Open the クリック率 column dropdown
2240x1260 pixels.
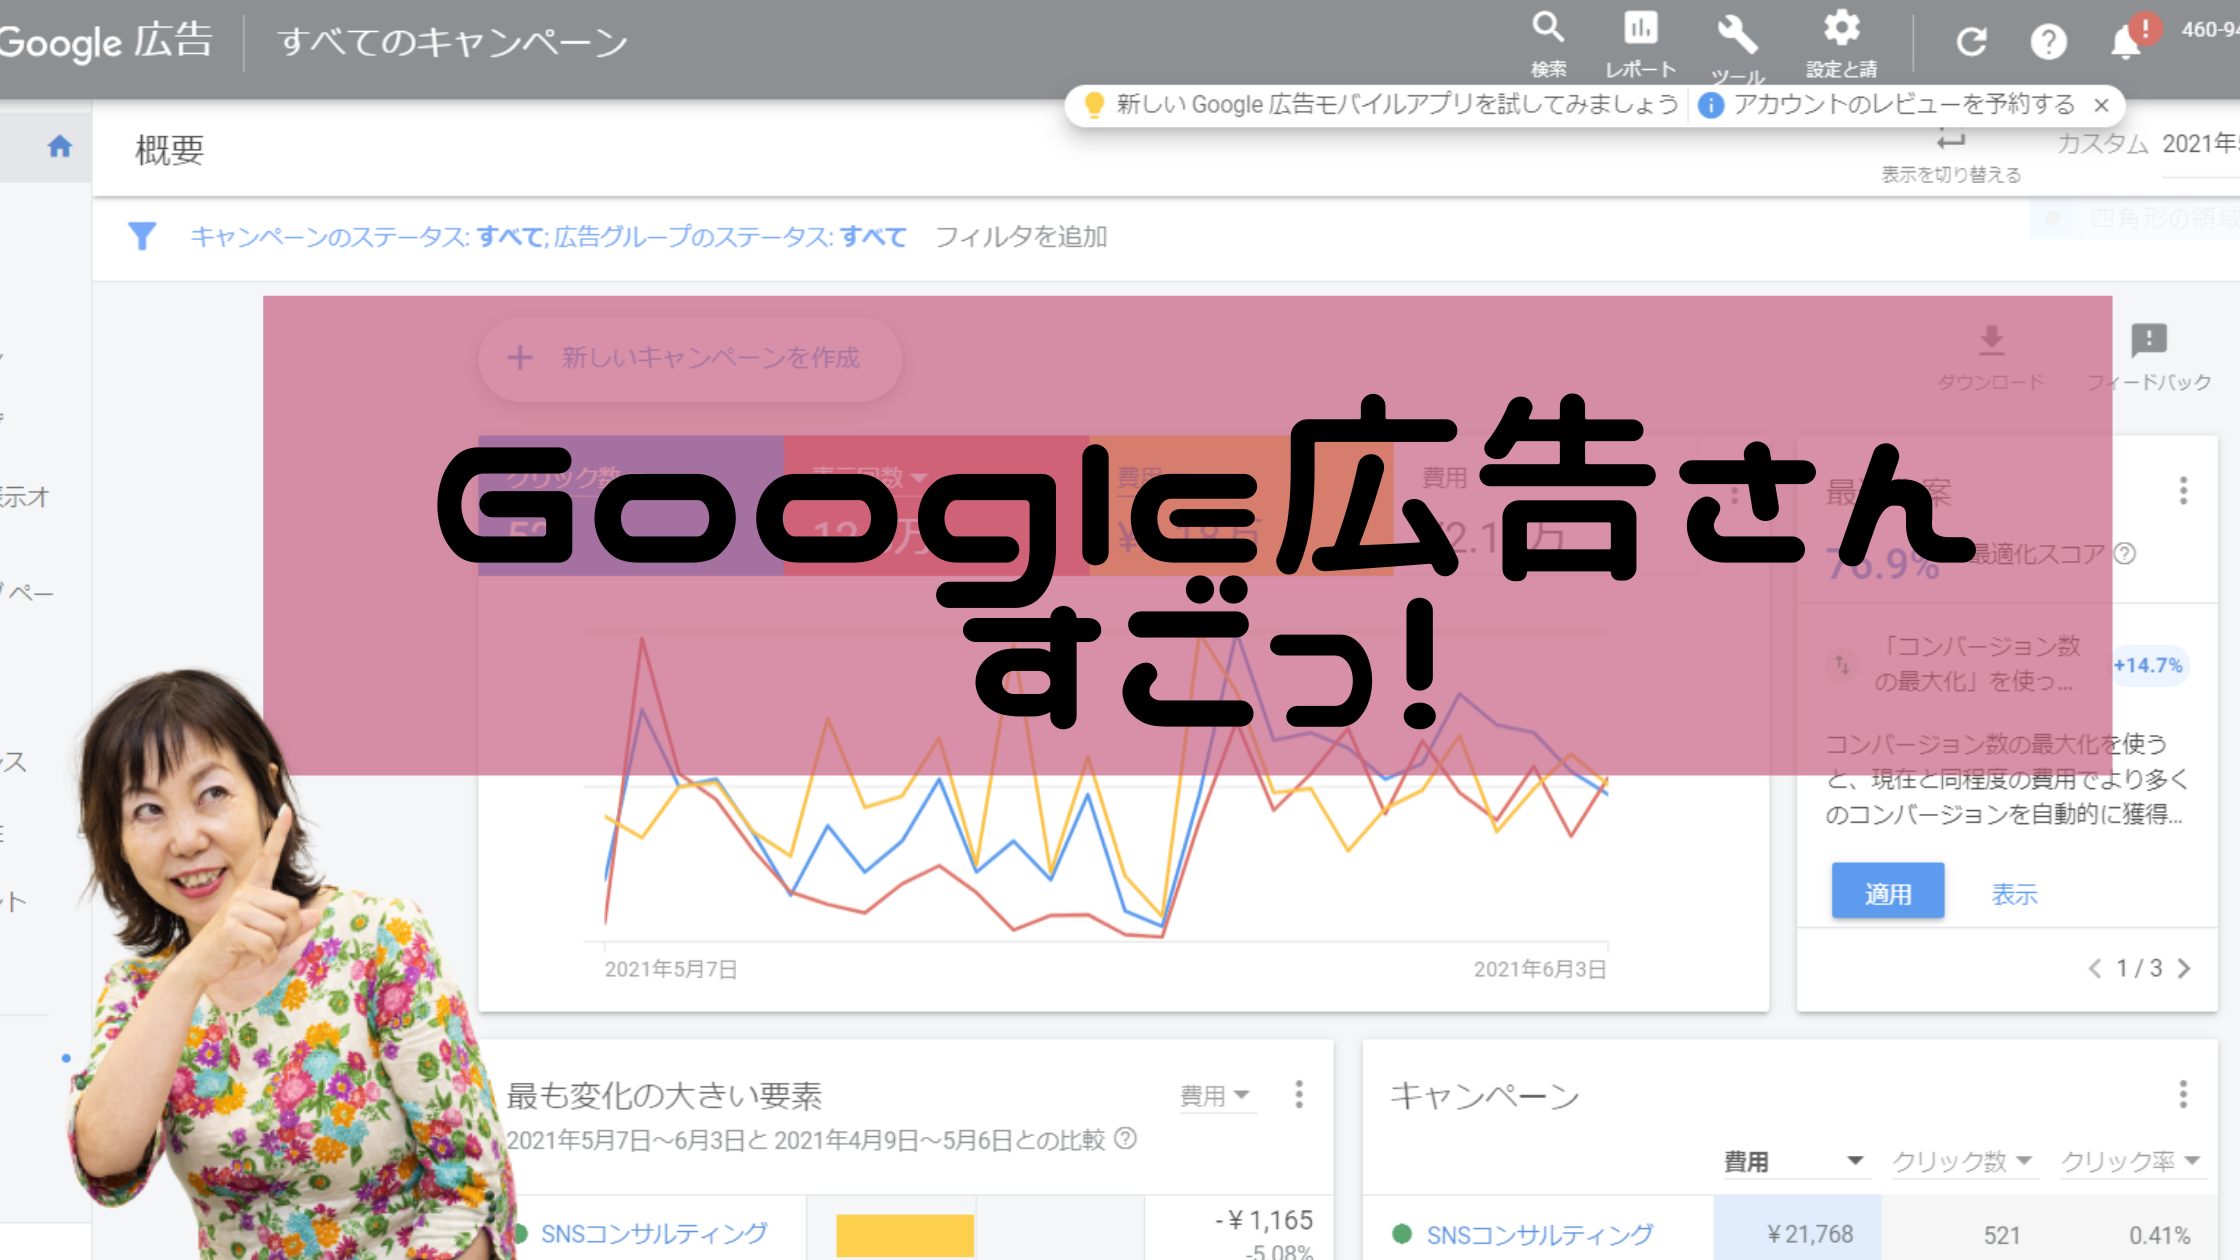tap(2131, 1161)
